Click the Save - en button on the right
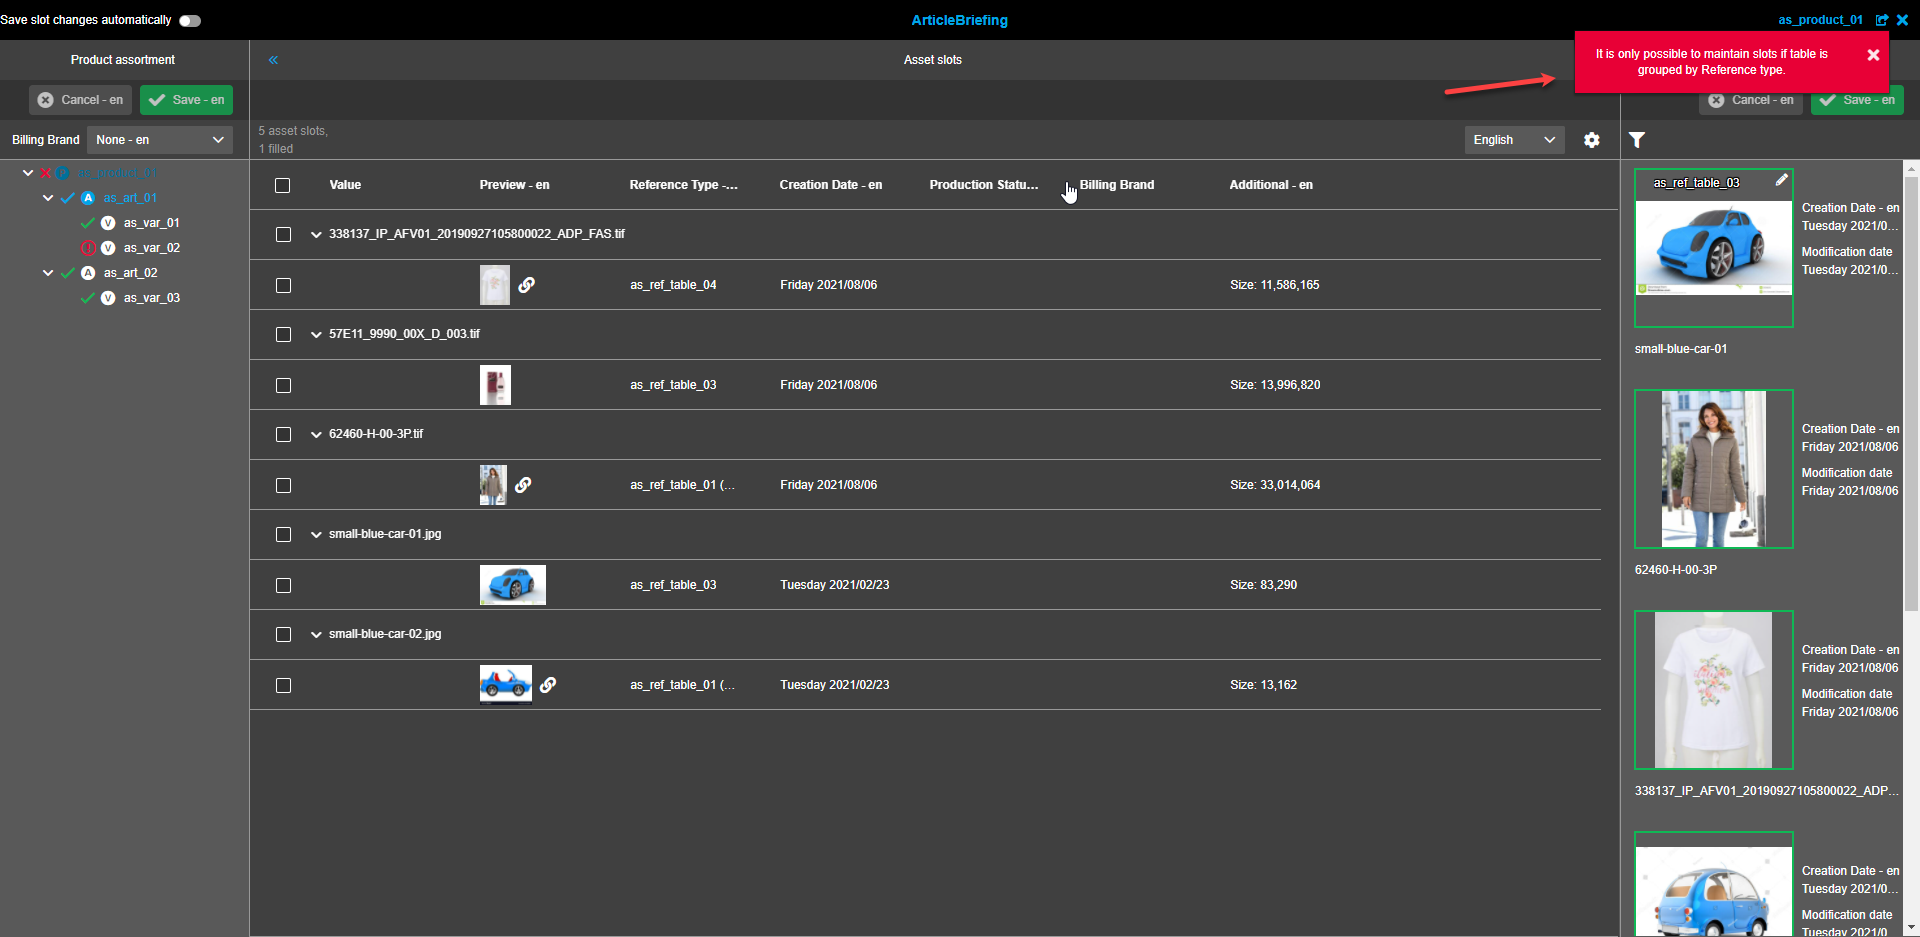 1857,99
